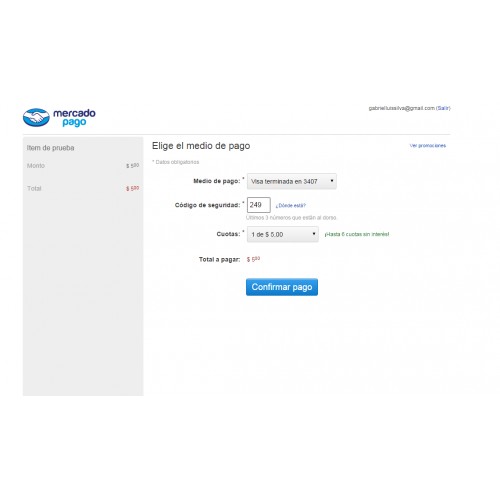Click the Mercado Pago handshake logo

36,117
